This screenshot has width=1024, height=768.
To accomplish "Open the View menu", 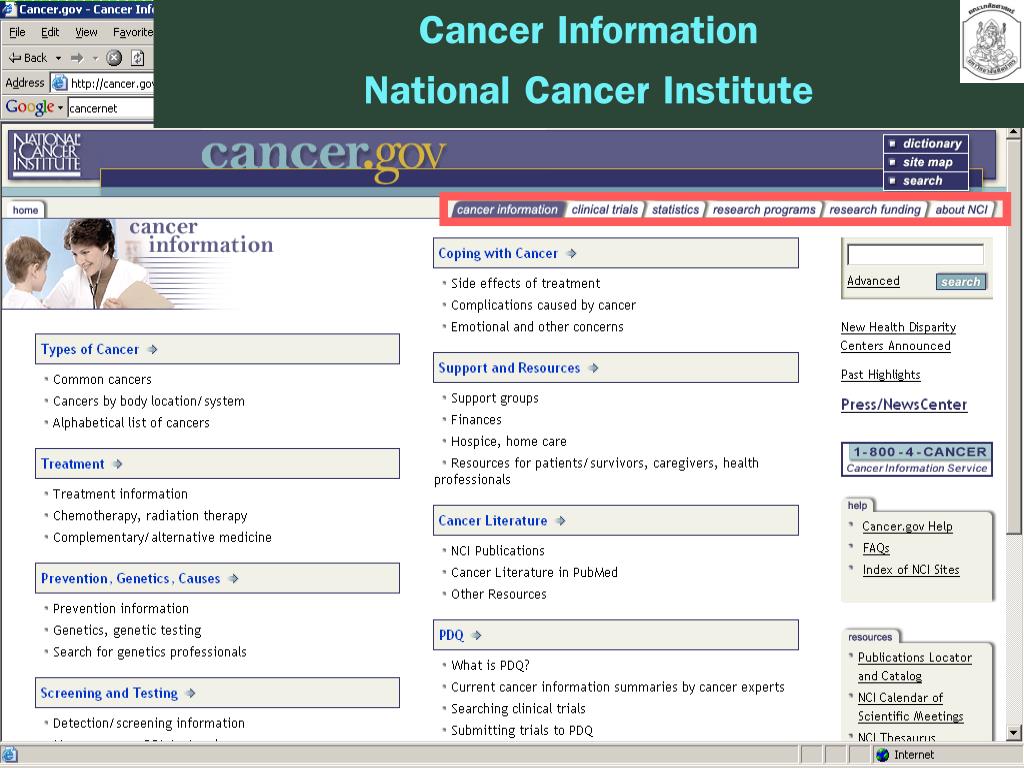I will 86,32.
